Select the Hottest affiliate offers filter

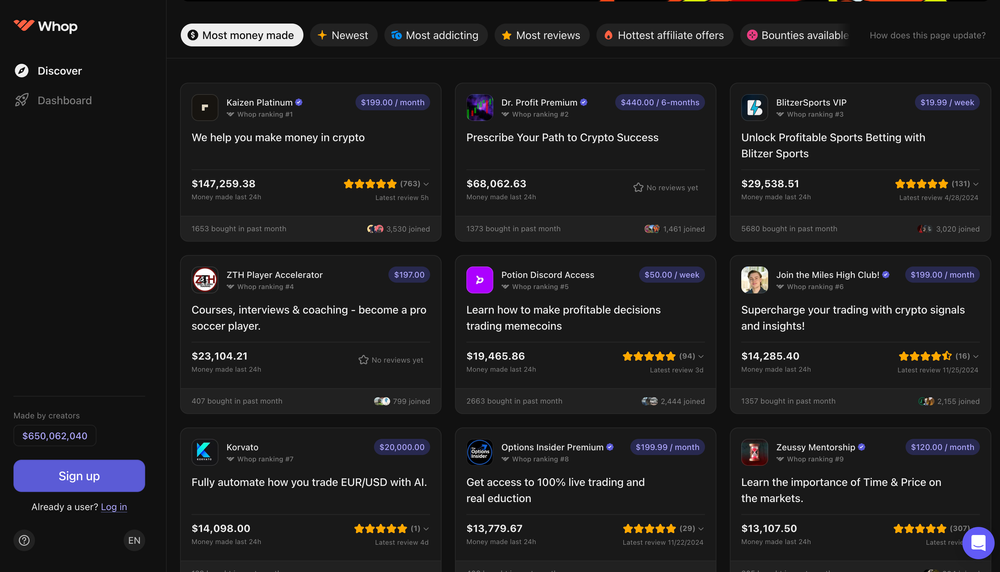coord(663,35)
